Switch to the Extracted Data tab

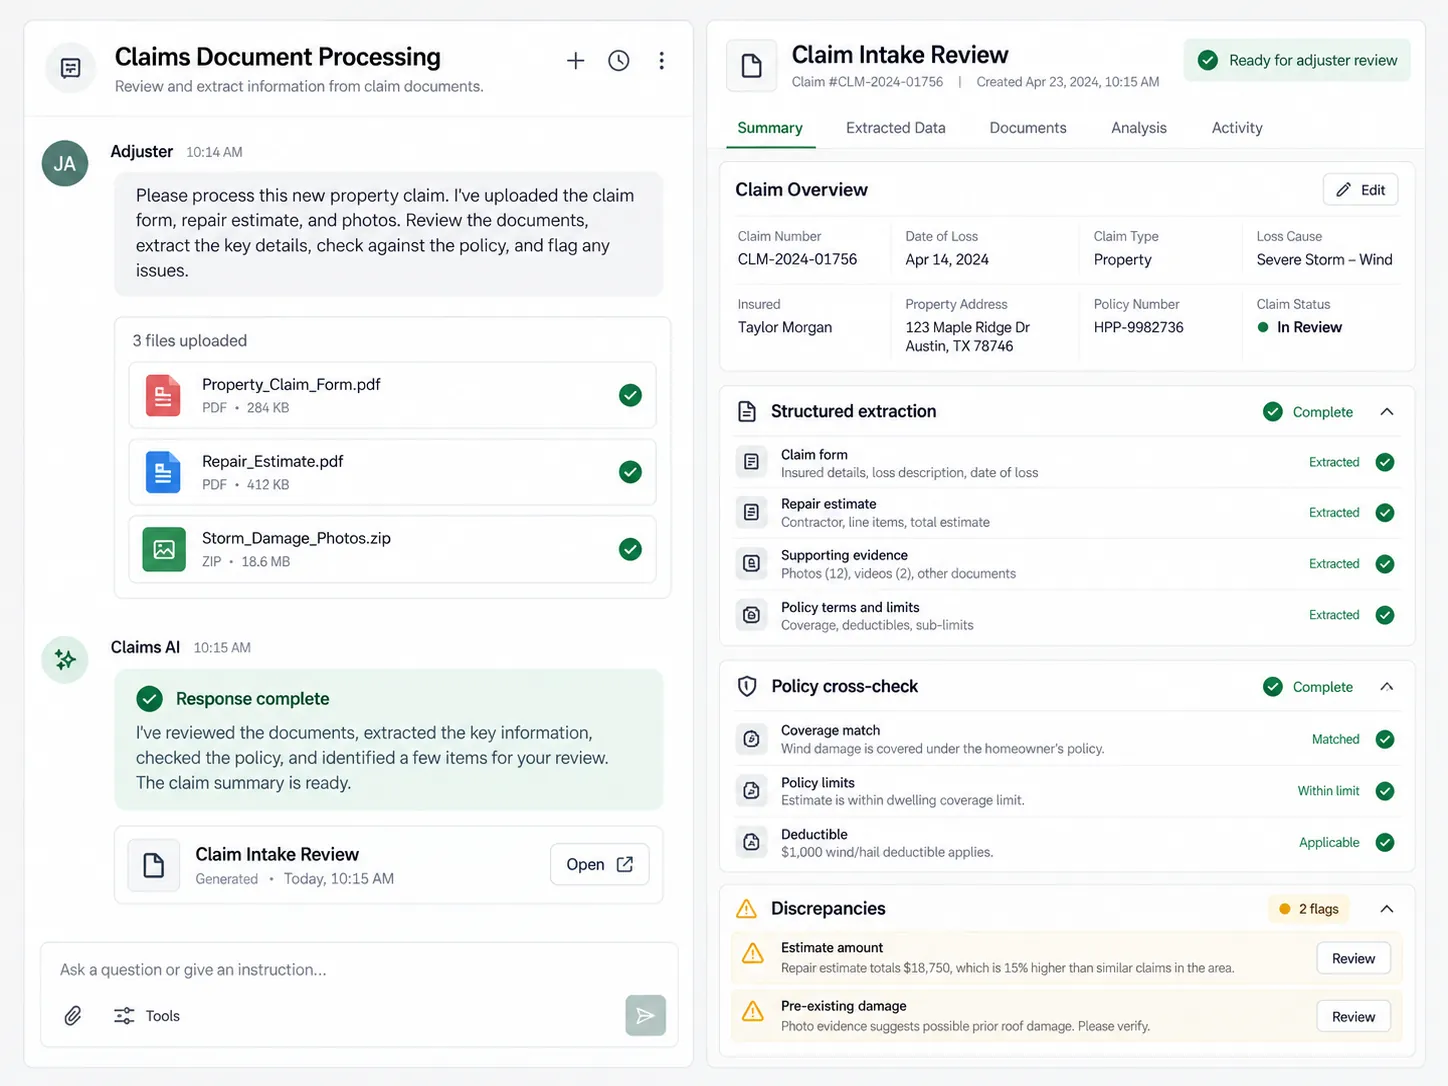[896, 128]
